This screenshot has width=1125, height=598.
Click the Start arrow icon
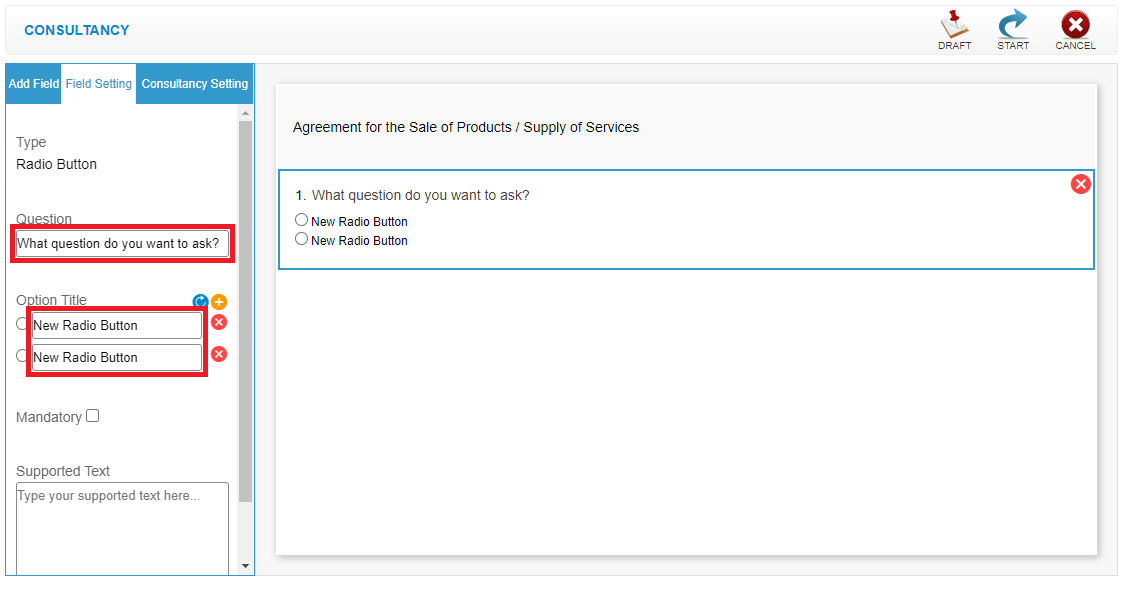pos(1012,24)
